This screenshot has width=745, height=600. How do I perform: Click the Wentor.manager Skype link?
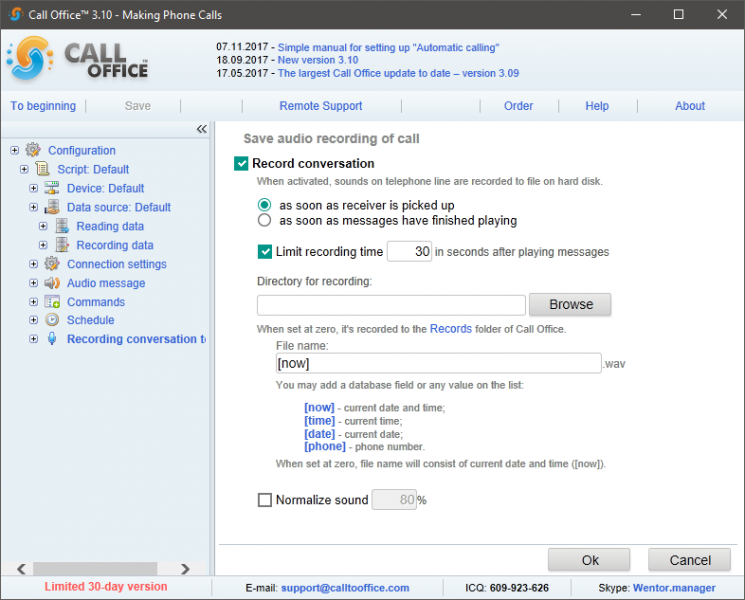tap(674, 588)
